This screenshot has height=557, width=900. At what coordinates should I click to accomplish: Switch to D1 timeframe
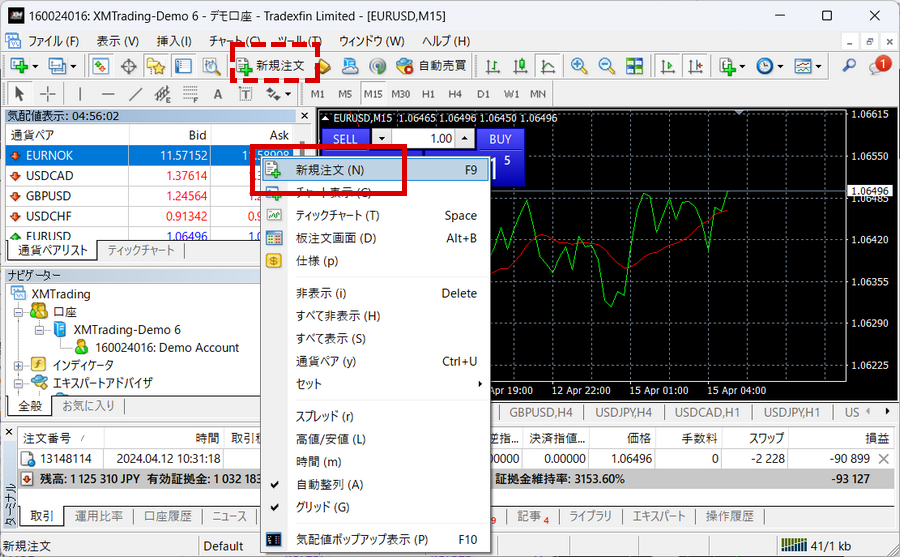(x=483, y=94)
